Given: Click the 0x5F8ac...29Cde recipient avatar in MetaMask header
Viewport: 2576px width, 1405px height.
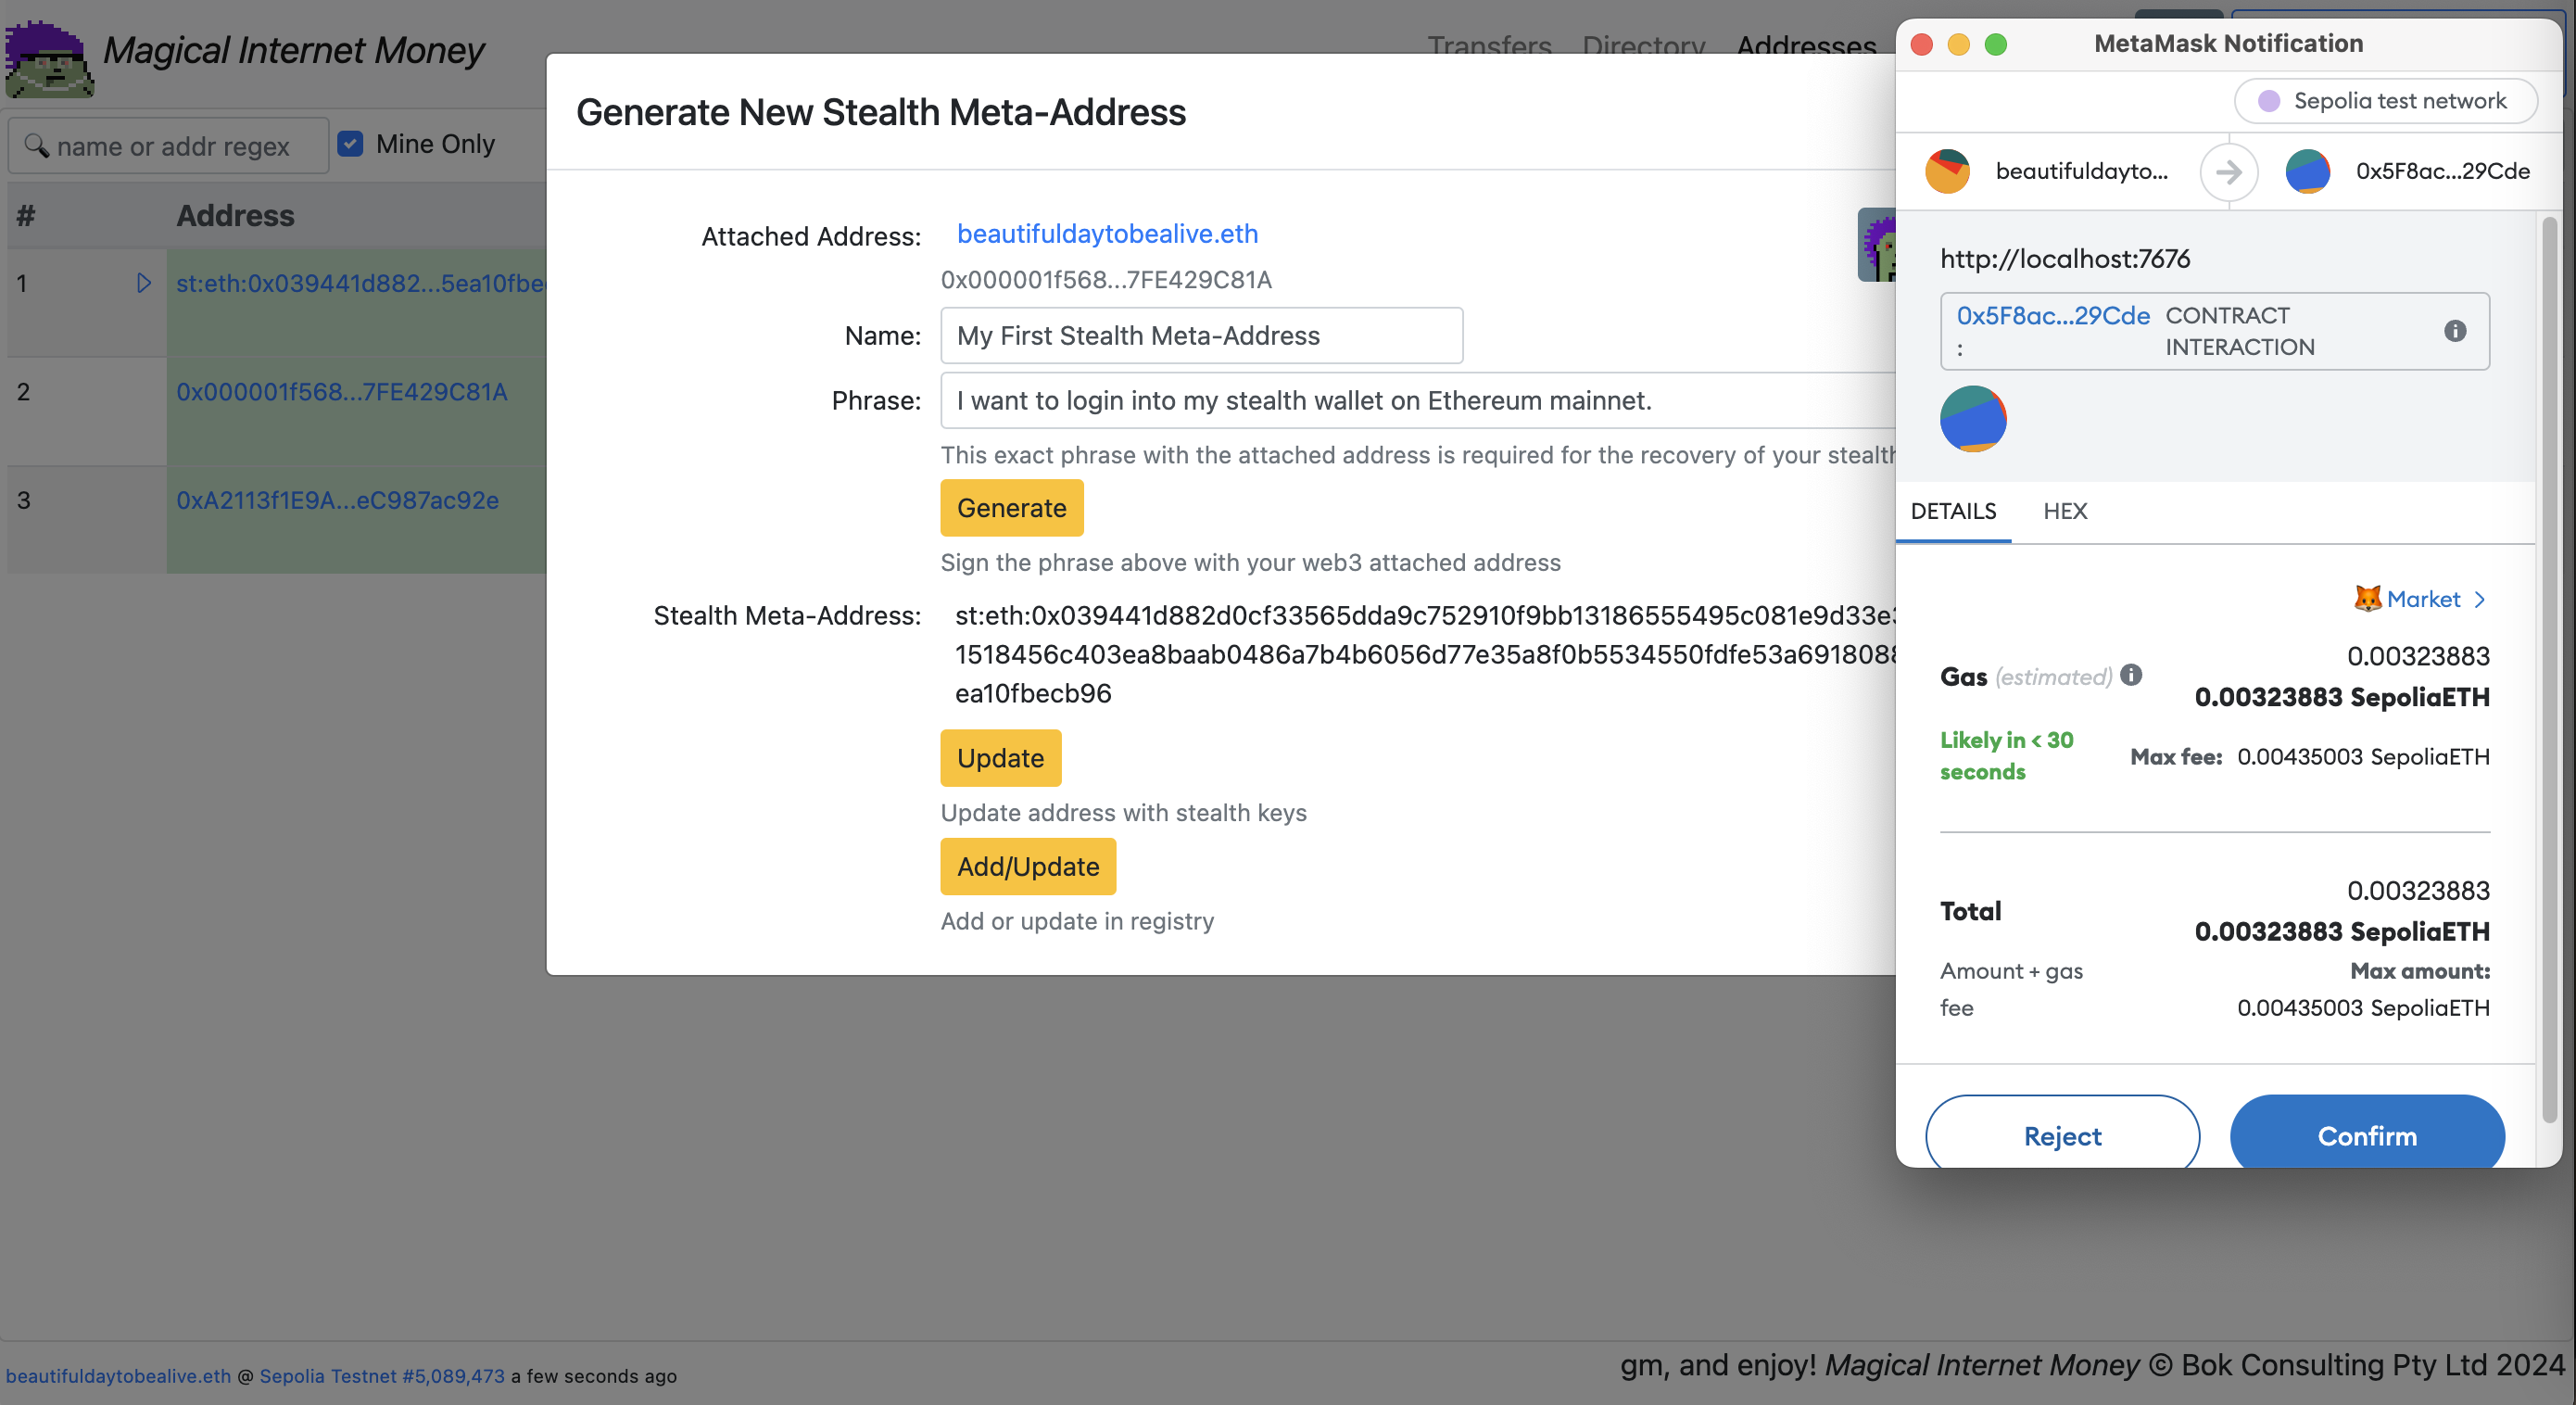Looking at the screenshot, I should point(2307,171).
